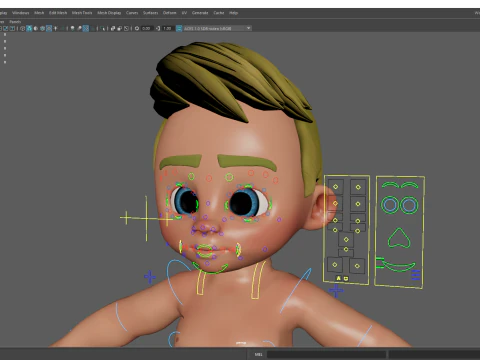This screenshot has height=360, width=480.
Task: Select the blue plus control near character's shoulder
Action: (x=150, y=277)
